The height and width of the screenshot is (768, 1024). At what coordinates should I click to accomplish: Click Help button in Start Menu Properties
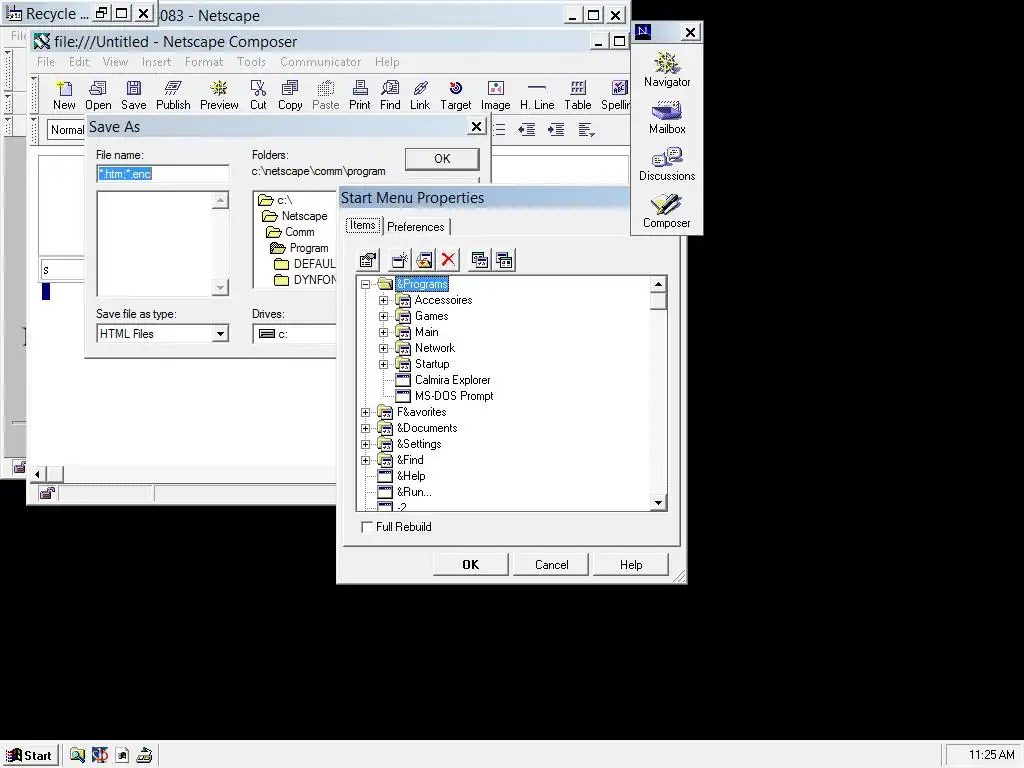631,565
